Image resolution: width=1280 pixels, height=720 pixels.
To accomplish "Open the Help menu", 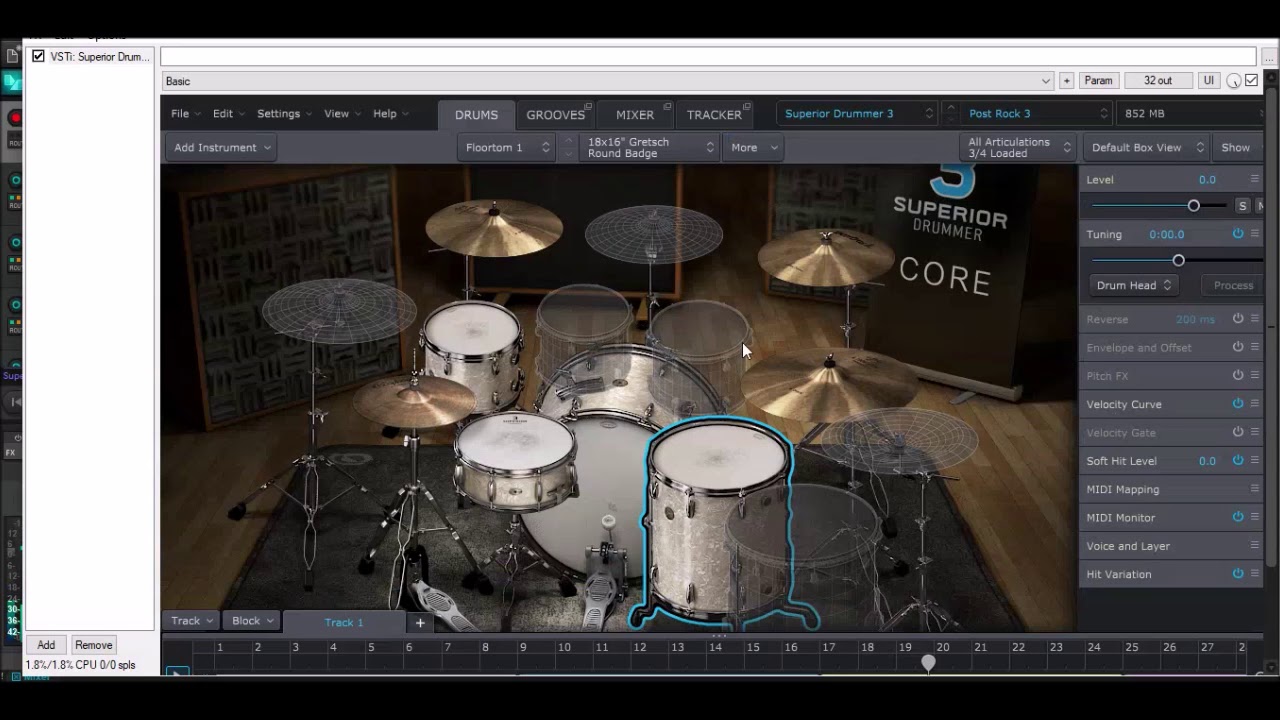I will pyautogui.click(x=390, y=114).
